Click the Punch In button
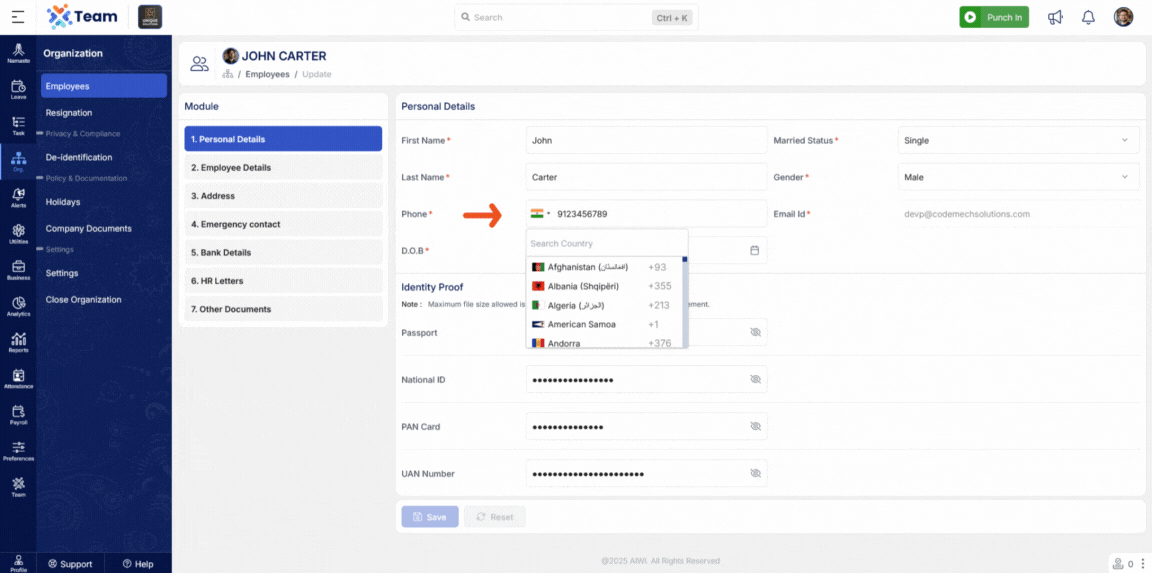The height and width of the screenshot is (573, 1152). tap(993, 17)
